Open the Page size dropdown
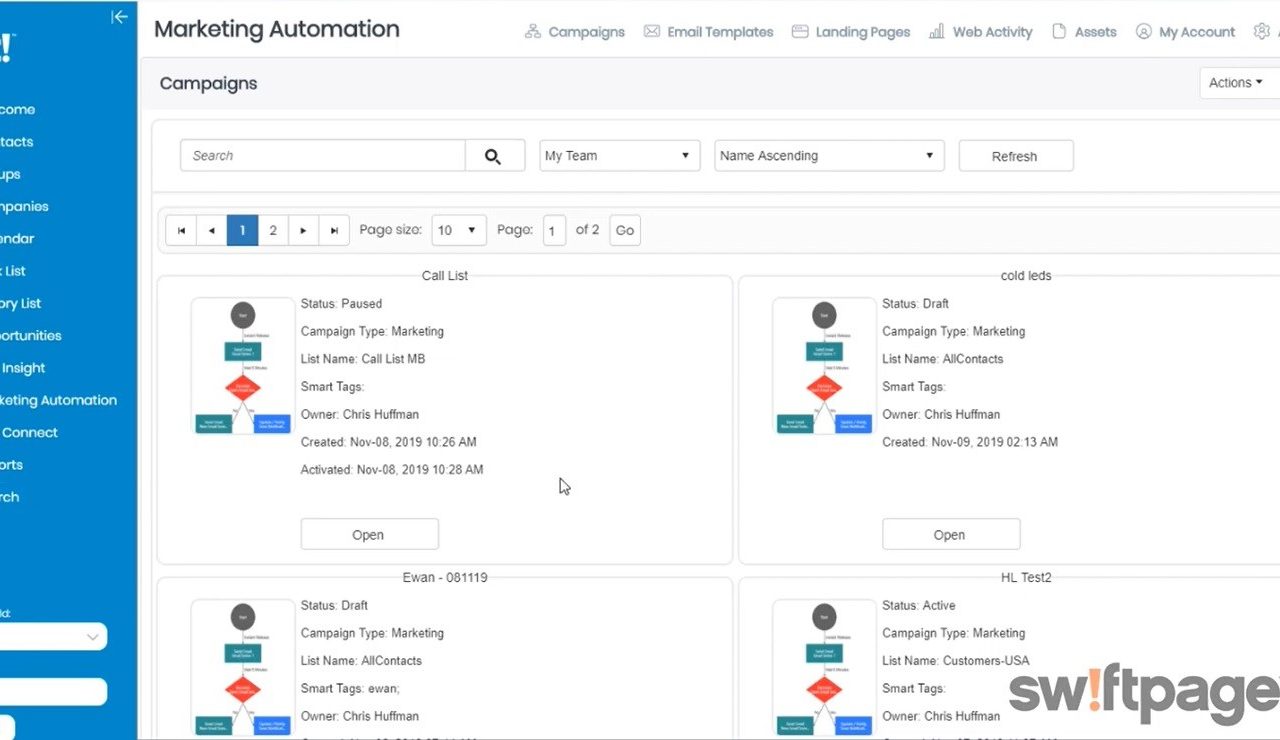The height and width of the screenshot is (740, 1280). click(459, 230)
